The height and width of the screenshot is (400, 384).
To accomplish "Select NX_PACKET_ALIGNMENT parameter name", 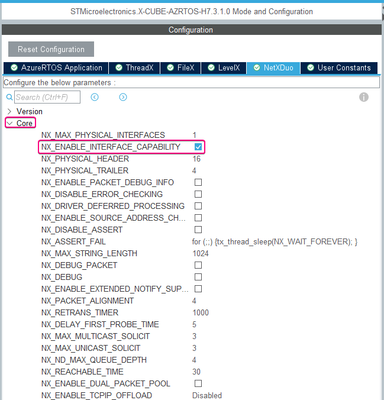I will [87, 301].
